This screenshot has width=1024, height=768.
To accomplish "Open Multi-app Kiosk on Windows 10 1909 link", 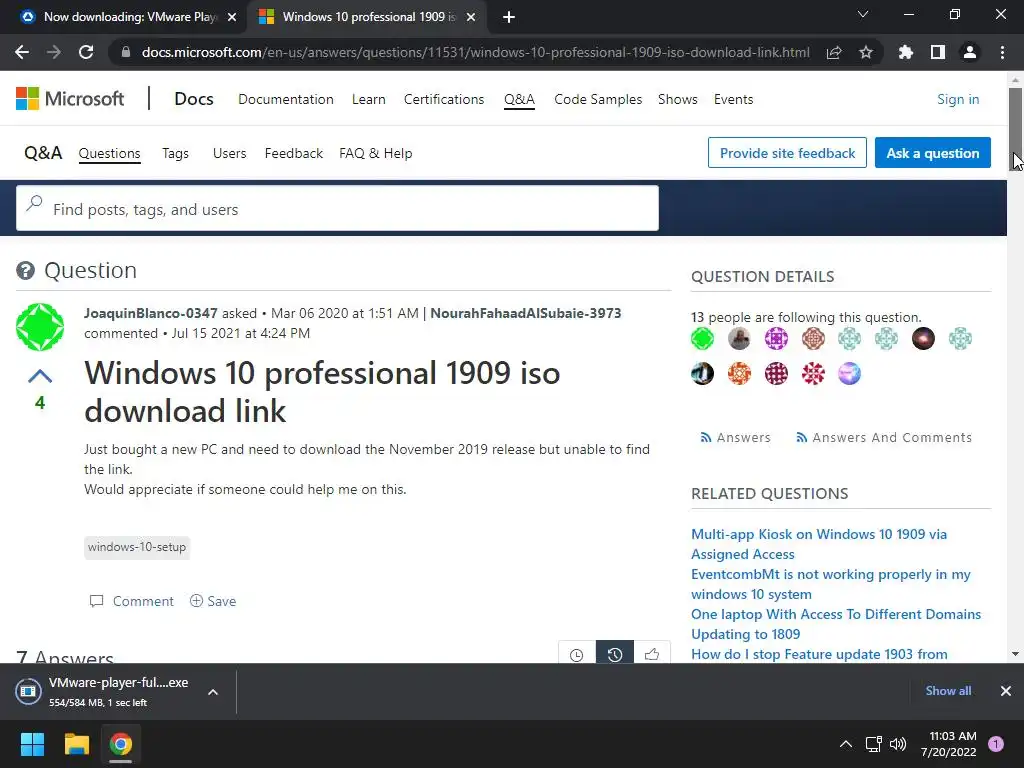I will point(819,544).
